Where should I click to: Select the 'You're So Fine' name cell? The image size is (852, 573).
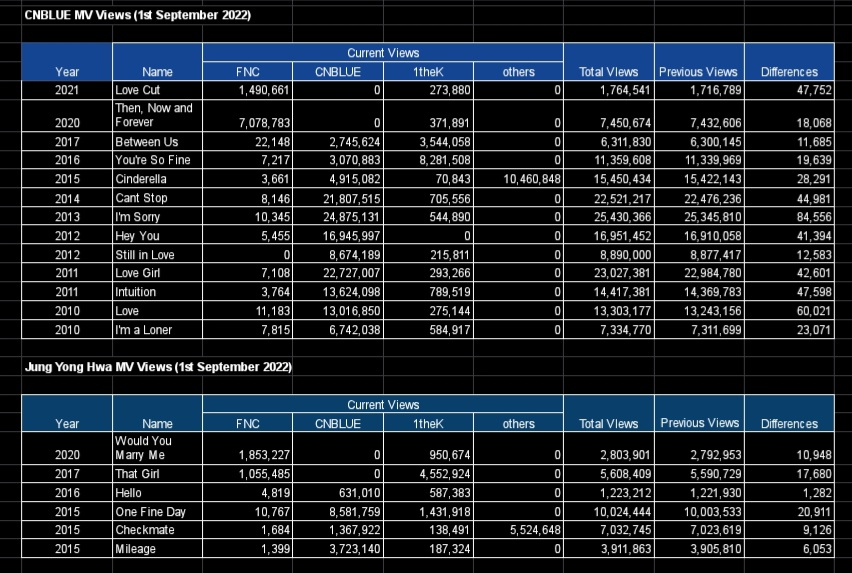coord(157,160)
